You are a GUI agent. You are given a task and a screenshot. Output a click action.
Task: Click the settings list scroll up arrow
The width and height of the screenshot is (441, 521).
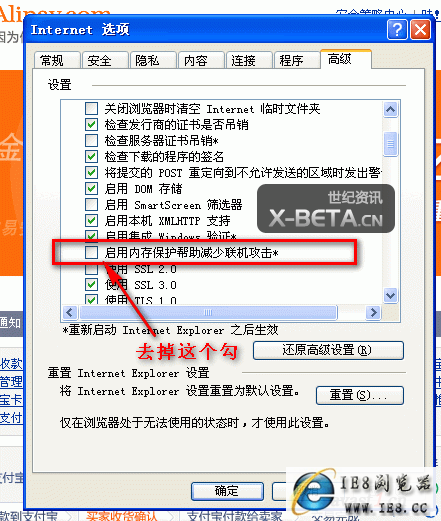point(390,109)
